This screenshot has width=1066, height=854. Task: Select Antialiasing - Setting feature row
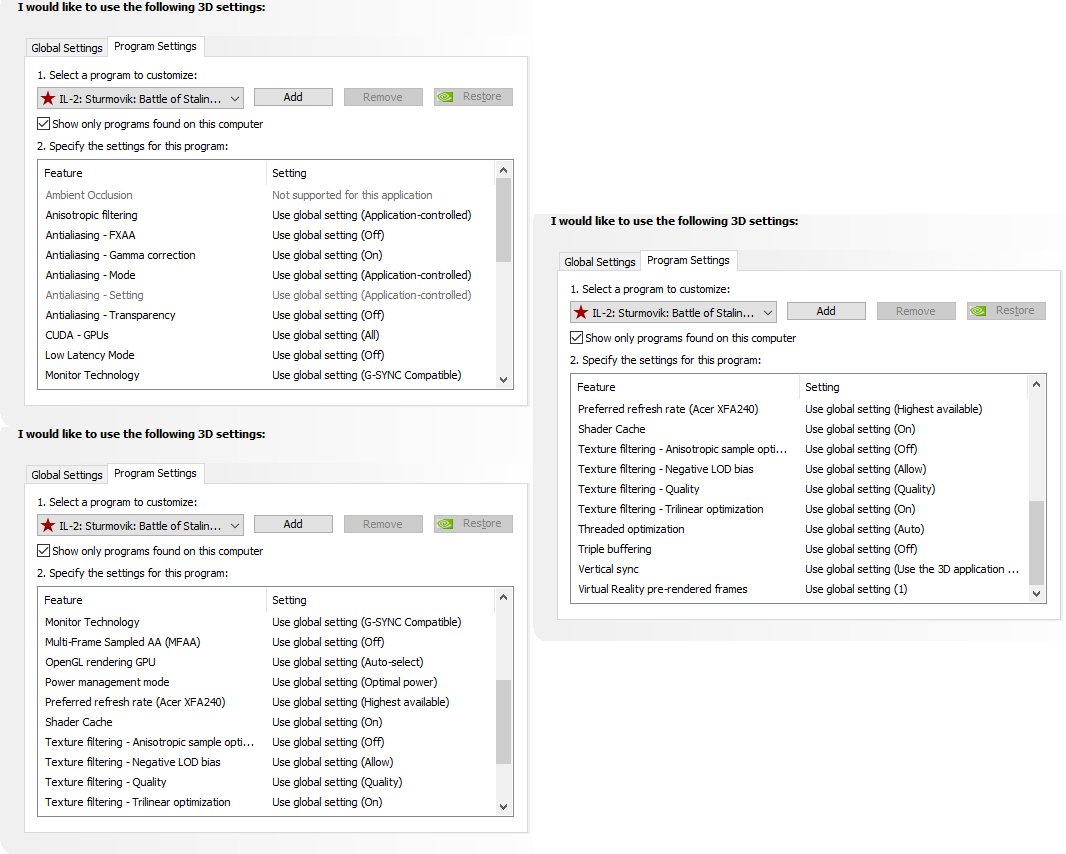click(267, 295)
